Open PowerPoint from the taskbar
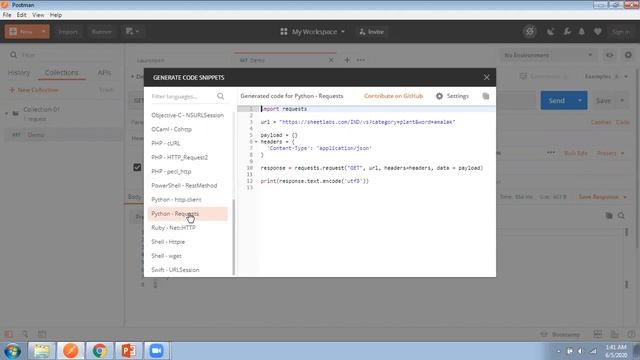 (x=128, y=351)
